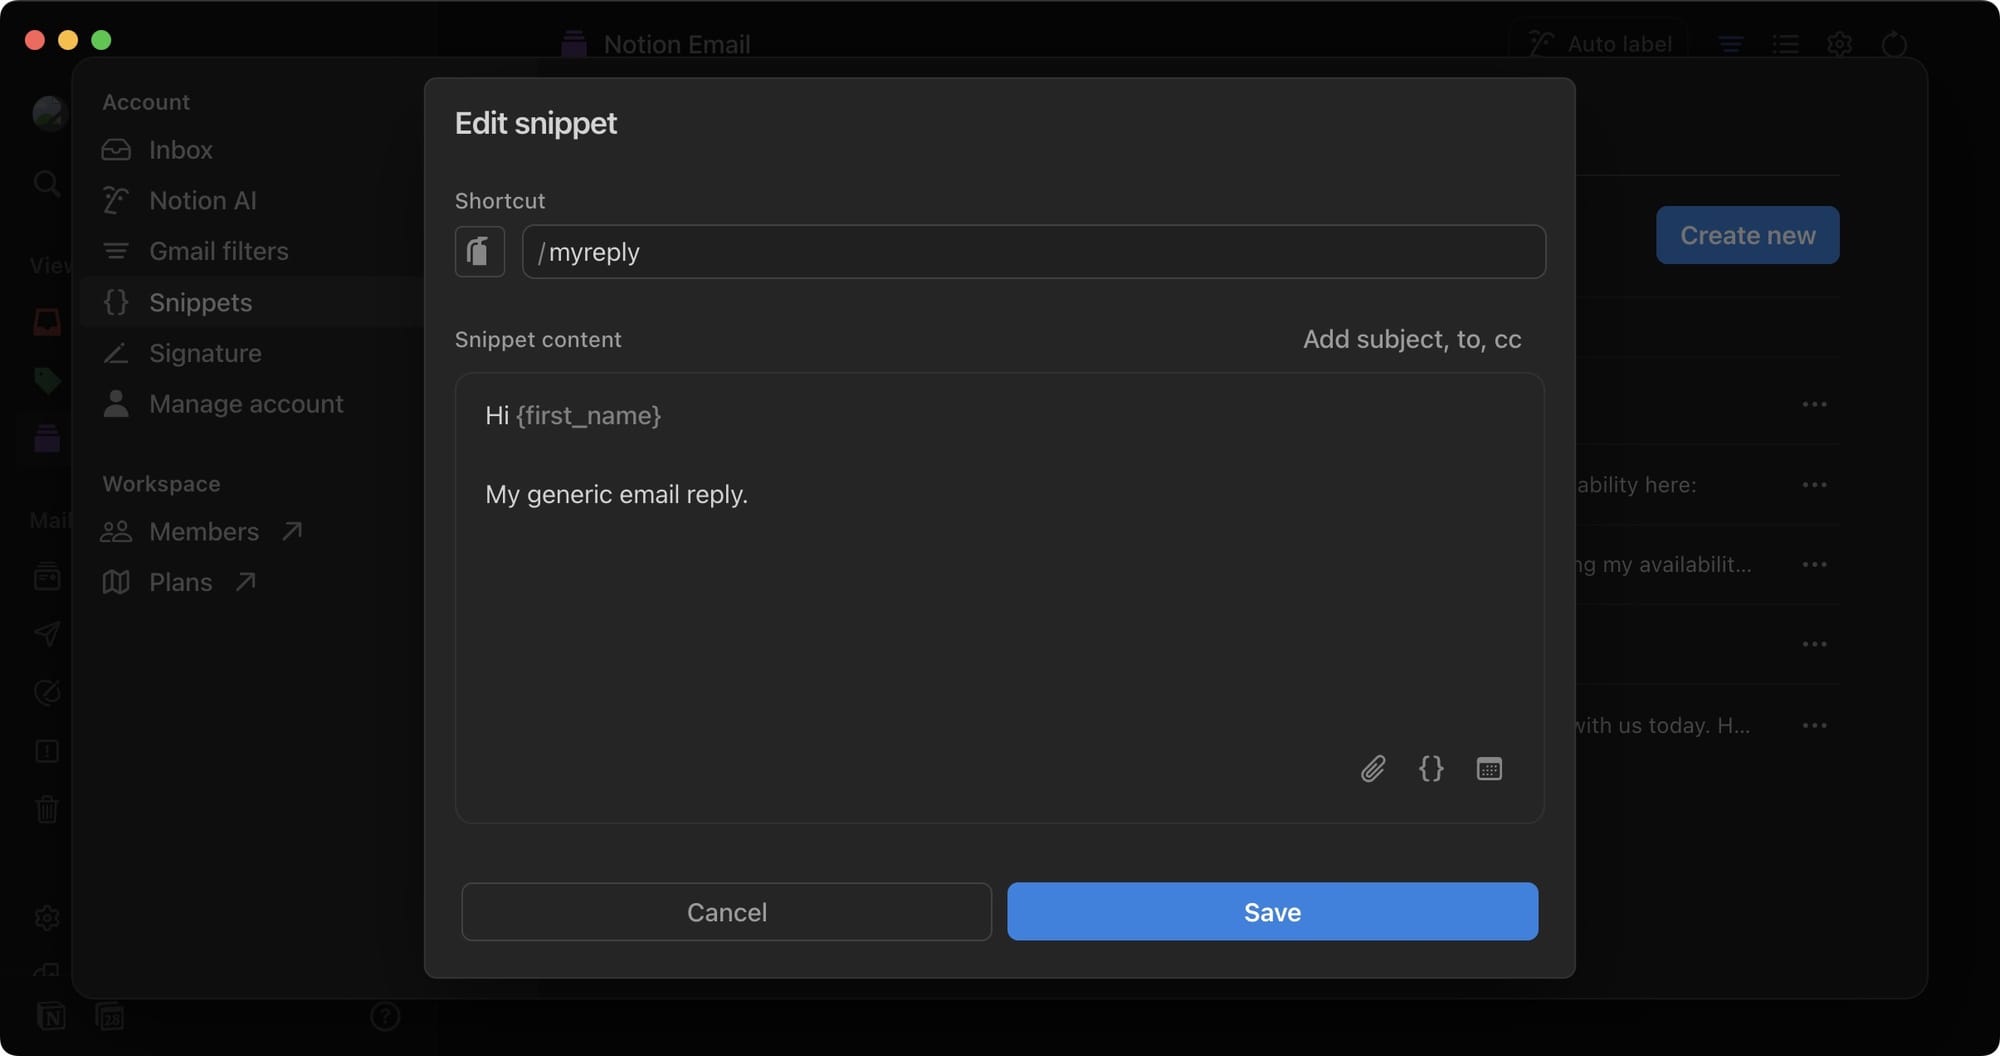
Task: Open the Members workspace link
Action: (x=201, y=531)
